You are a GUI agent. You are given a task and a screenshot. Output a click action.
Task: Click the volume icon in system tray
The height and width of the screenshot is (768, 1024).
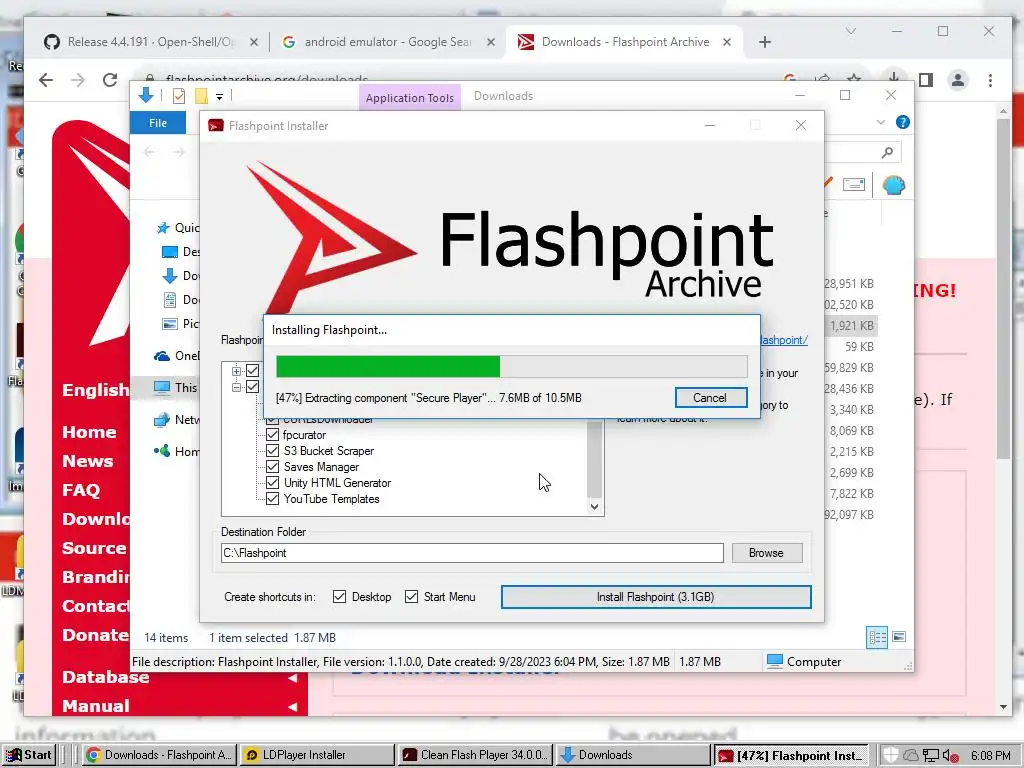[950, 756]
